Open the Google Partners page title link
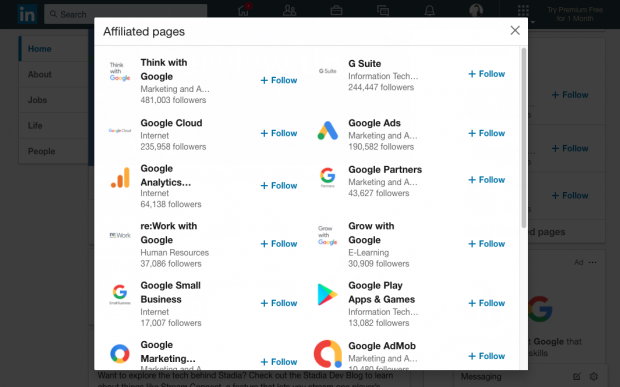This screenshot has height=387, width=620. click(385, 170)
